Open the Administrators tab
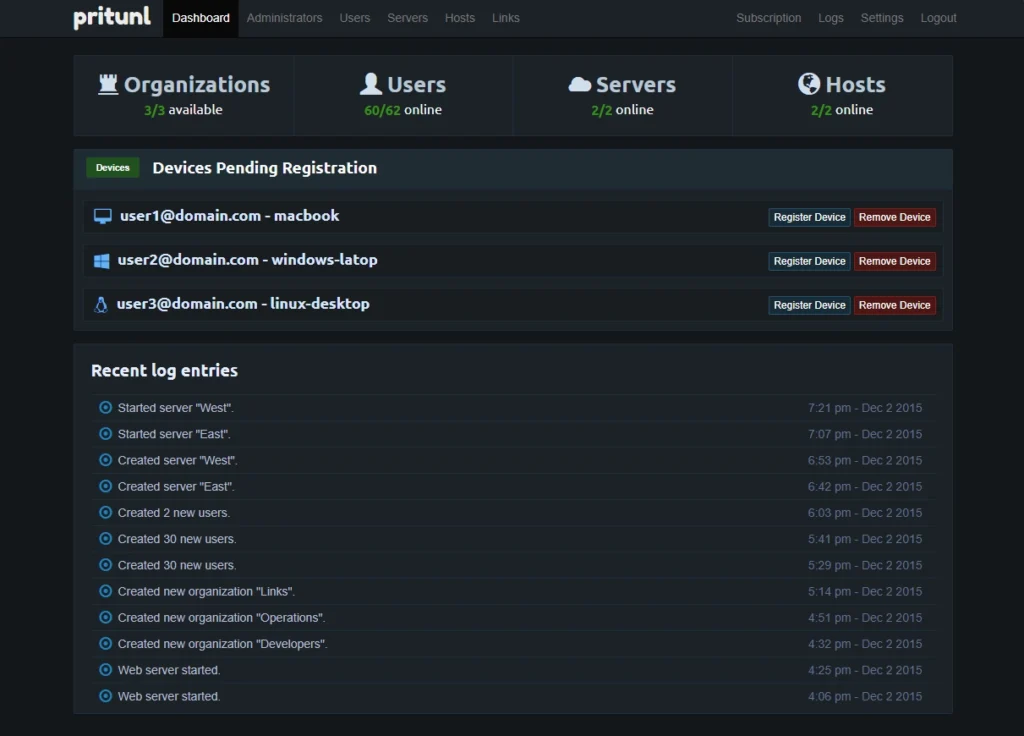This screenshot has width=1024, height=736. 284,18
